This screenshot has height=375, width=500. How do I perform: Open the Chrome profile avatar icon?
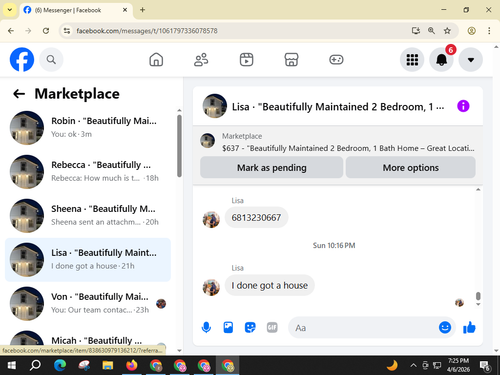point(471,31)
